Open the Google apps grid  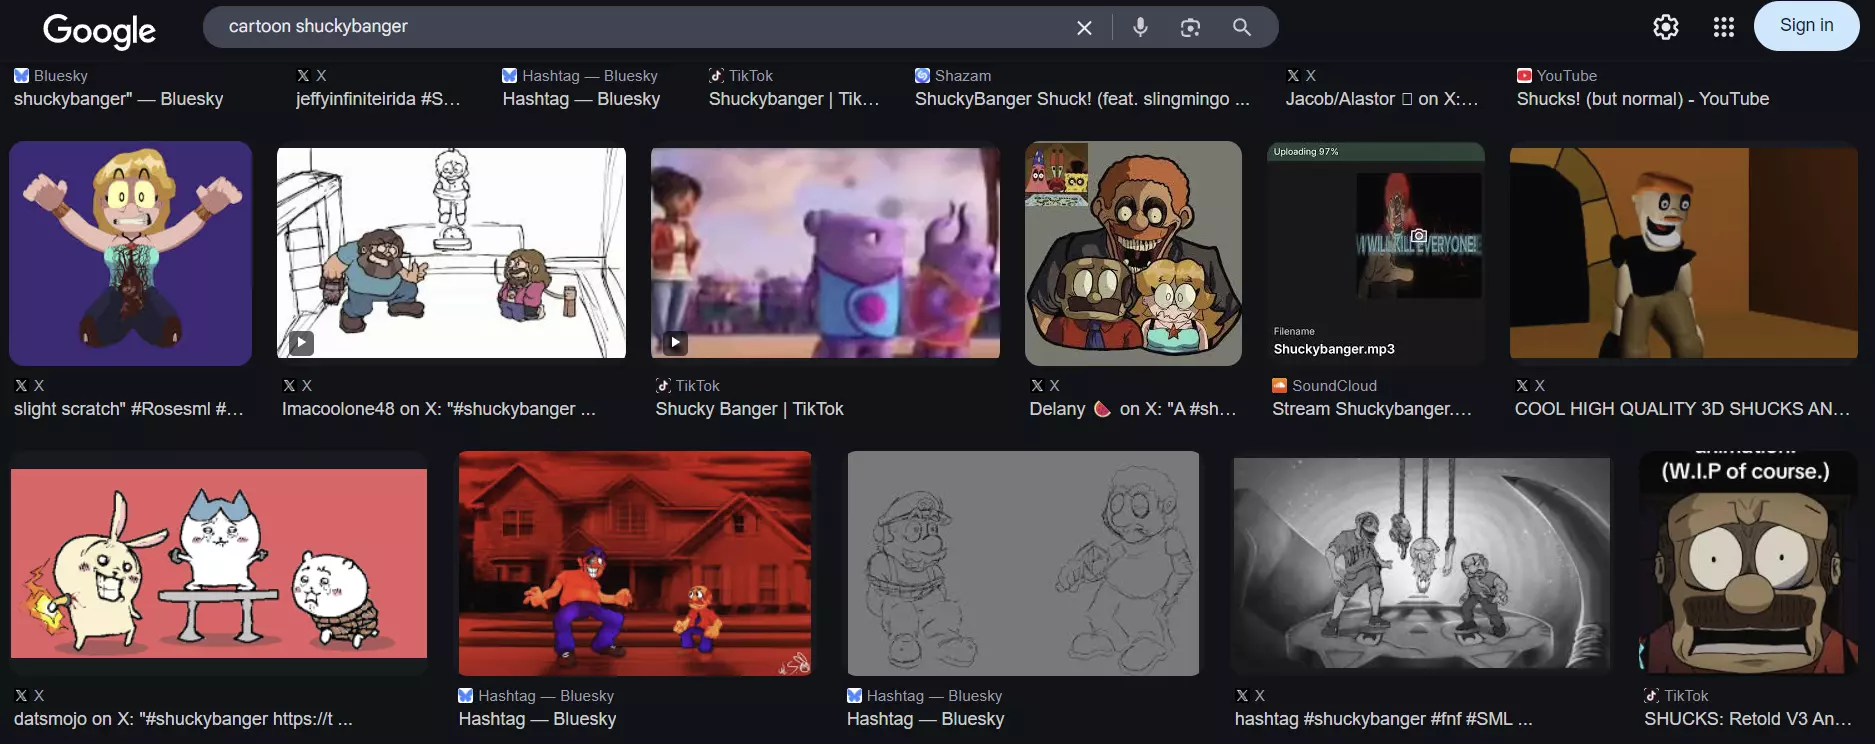click(1723, 27)
